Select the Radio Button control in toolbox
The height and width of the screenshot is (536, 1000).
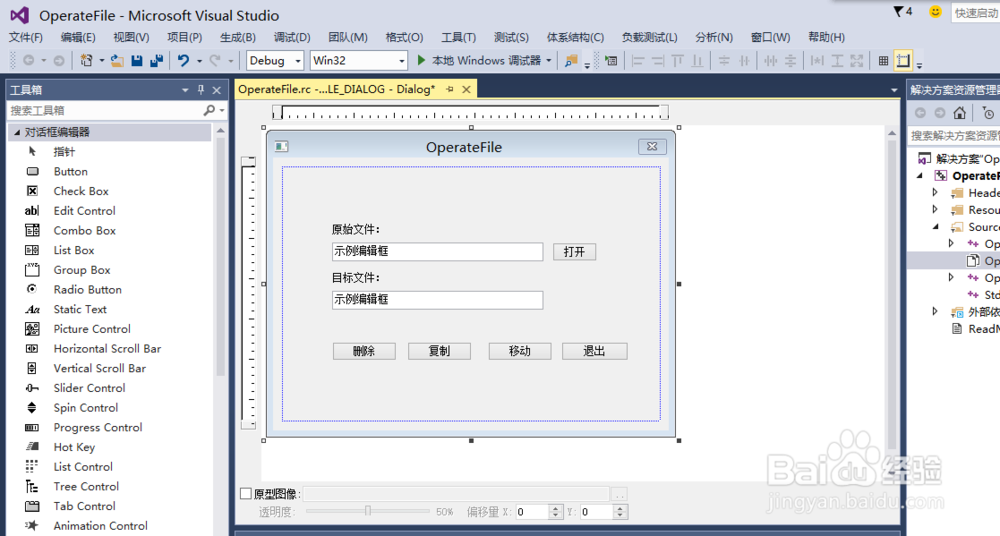tap(110, 290)
